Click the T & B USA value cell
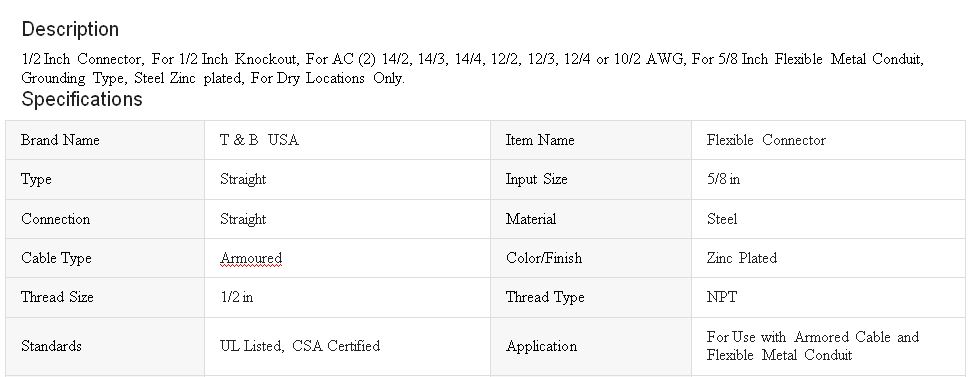 click(347, 140)
